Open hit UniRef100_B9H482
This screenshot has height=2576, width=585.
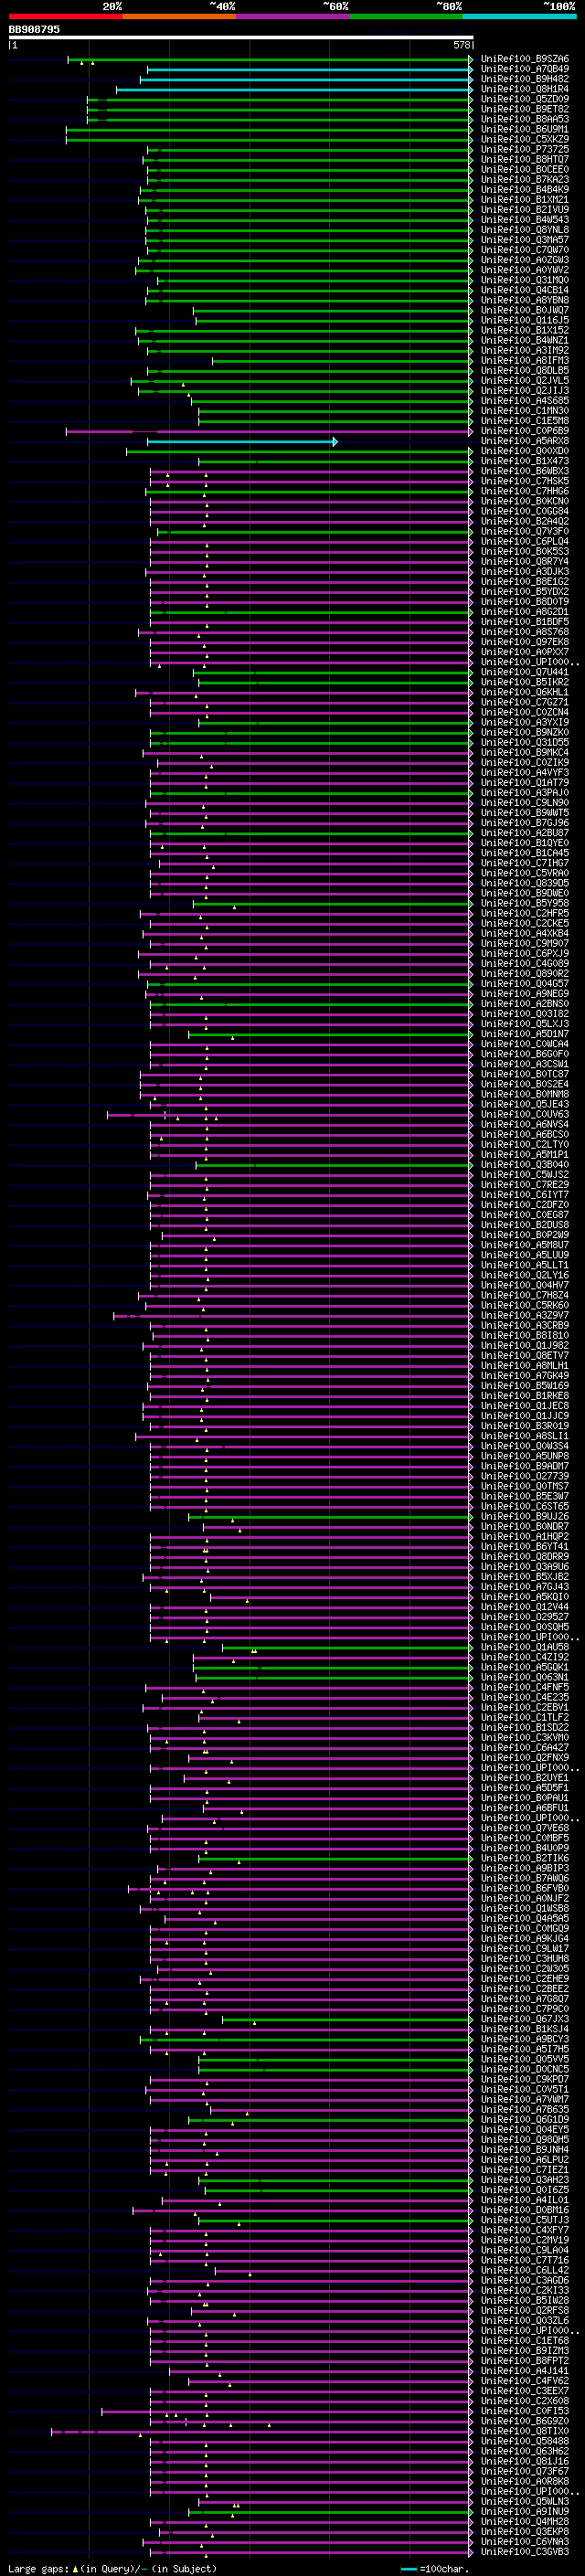click(x=525, y=80)
